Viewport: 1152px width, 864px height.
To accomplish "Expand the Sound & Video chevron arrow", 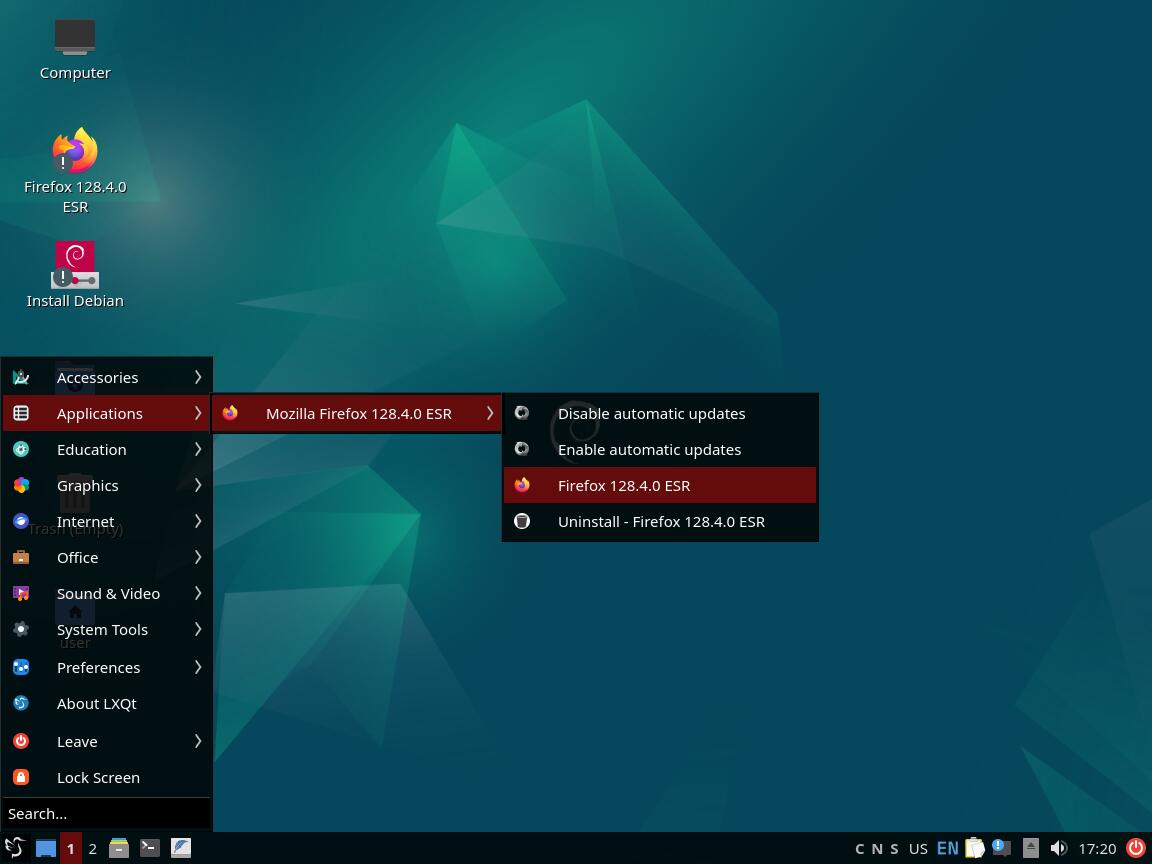I will point(198,593).
